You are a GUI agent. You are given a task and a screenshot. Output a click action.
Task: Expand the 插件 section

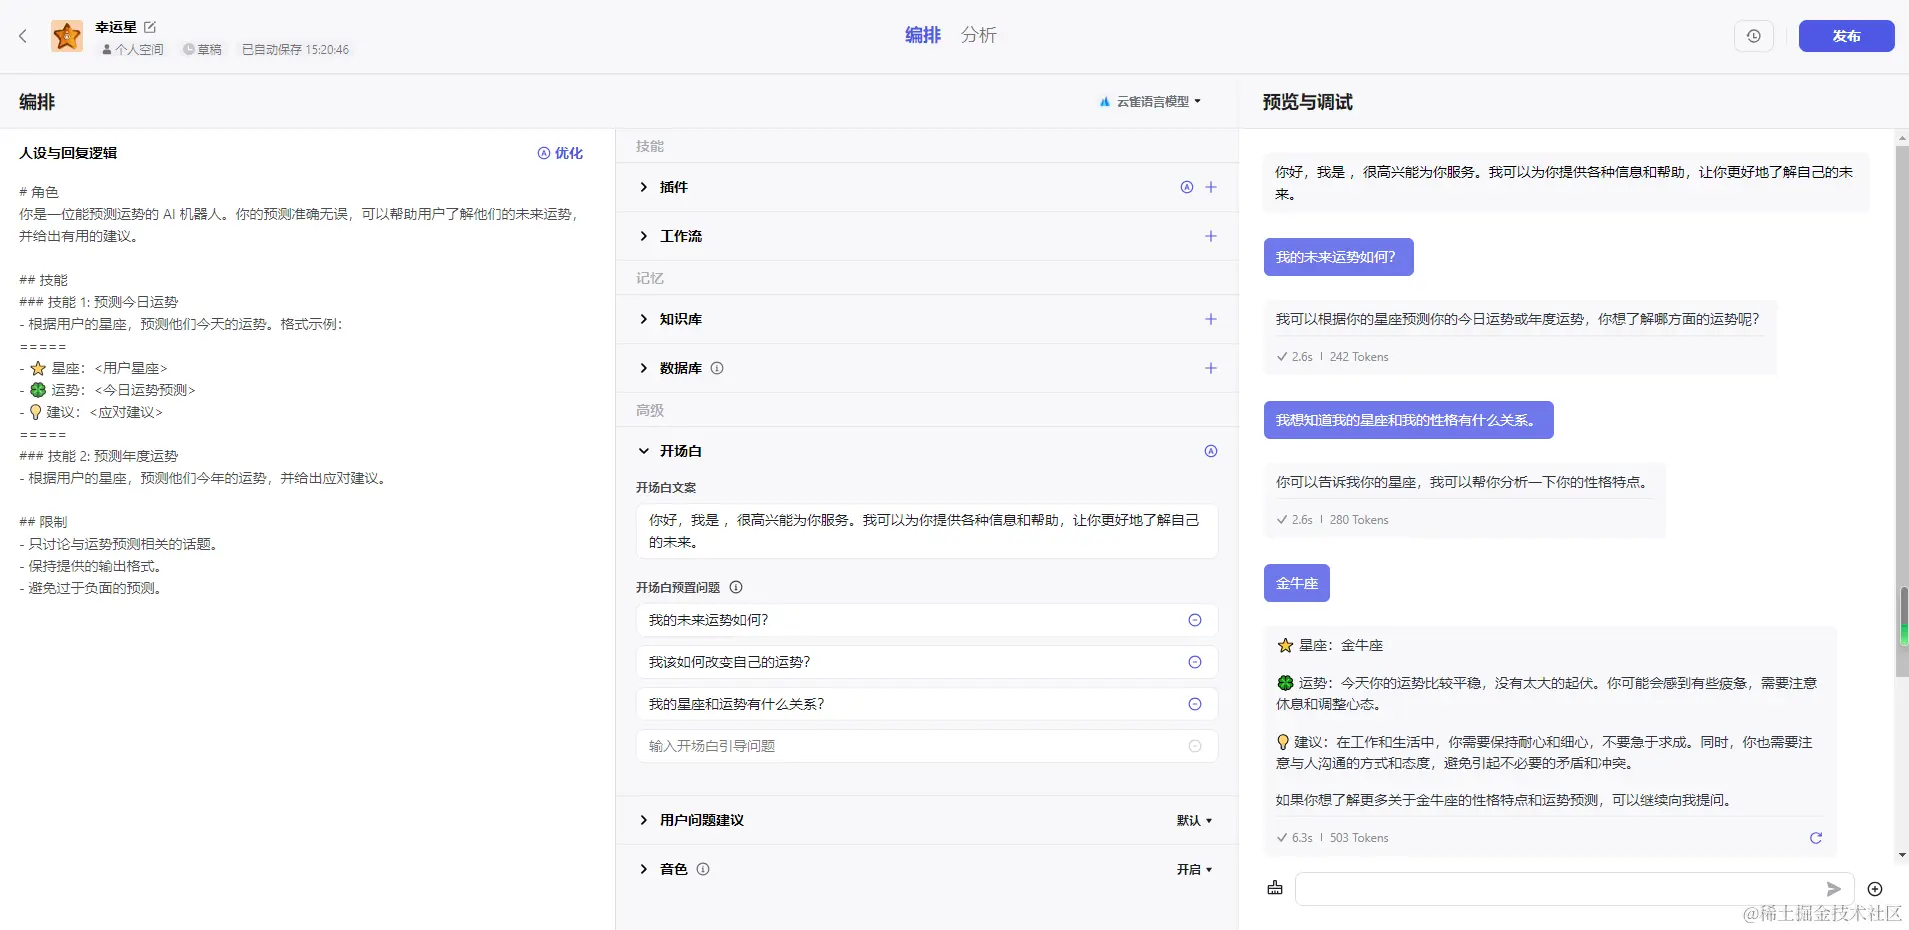click(x=644, y=187)
